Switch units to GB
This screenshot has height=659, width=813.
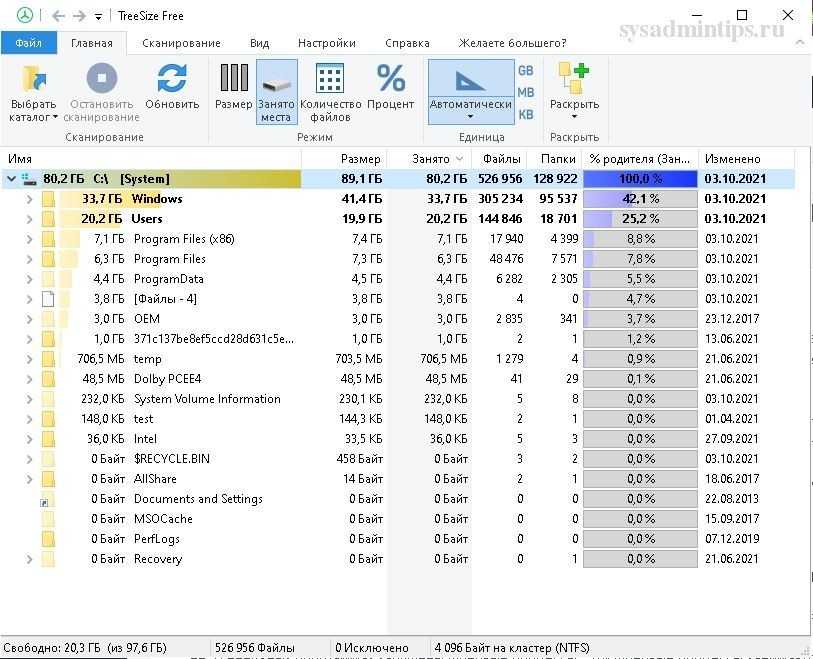(x=525, y=70)
